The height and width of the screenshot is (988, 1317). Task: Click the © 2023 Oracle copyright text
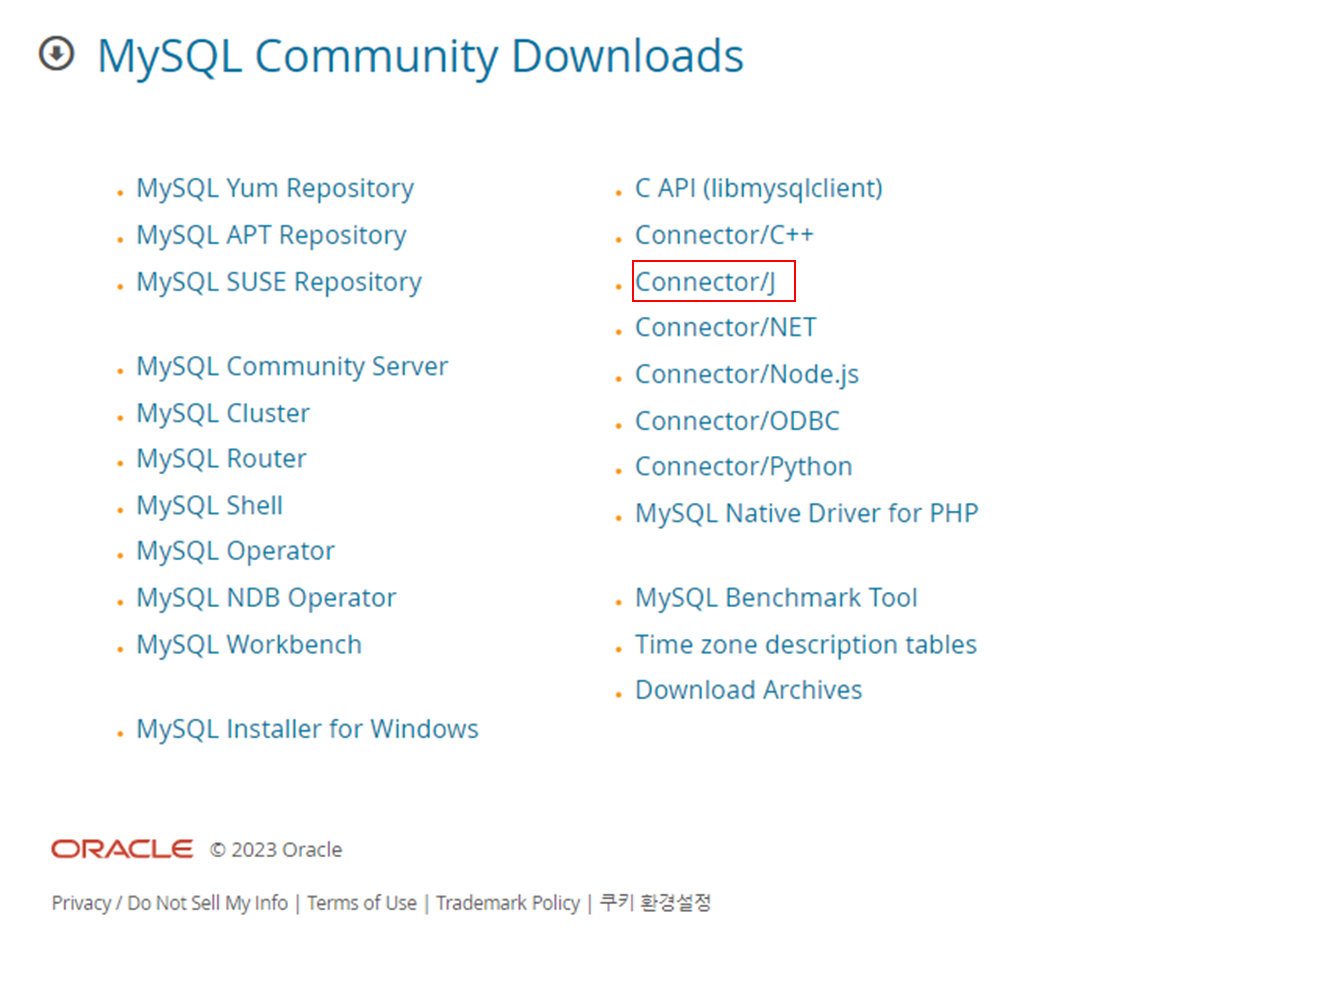click(x=276, y=850)
